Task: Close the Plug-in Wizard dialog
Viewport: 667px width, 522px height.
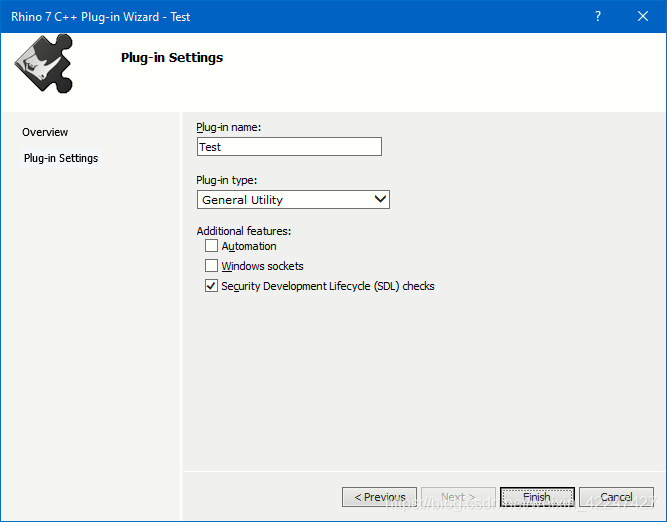Action: (643, 17)
